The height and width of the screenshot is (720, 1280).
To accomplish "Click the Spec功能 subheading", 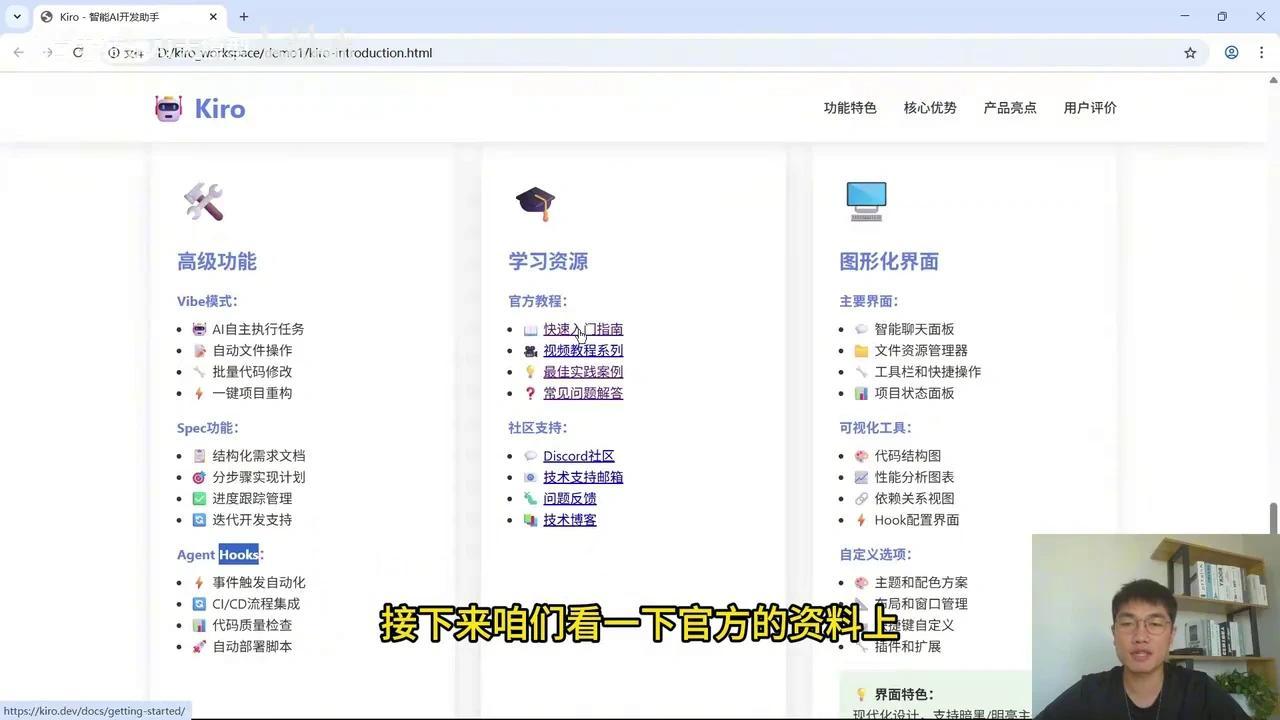I will [x=207, y=428].
